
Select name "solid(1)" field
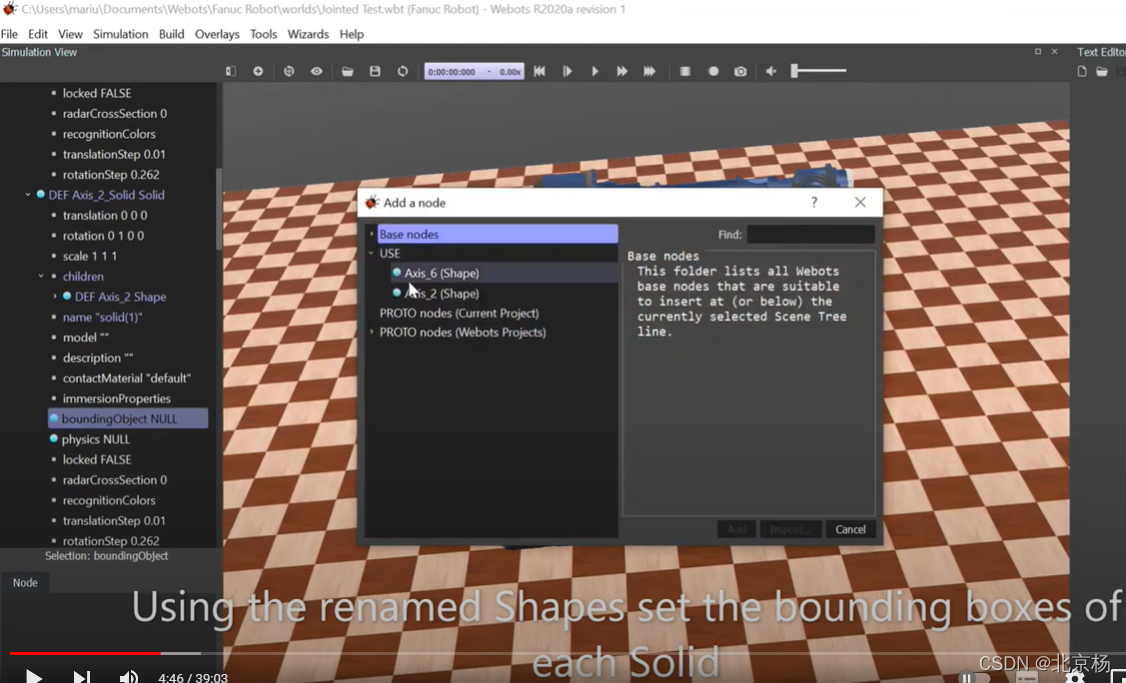click(x=103, y=317)
